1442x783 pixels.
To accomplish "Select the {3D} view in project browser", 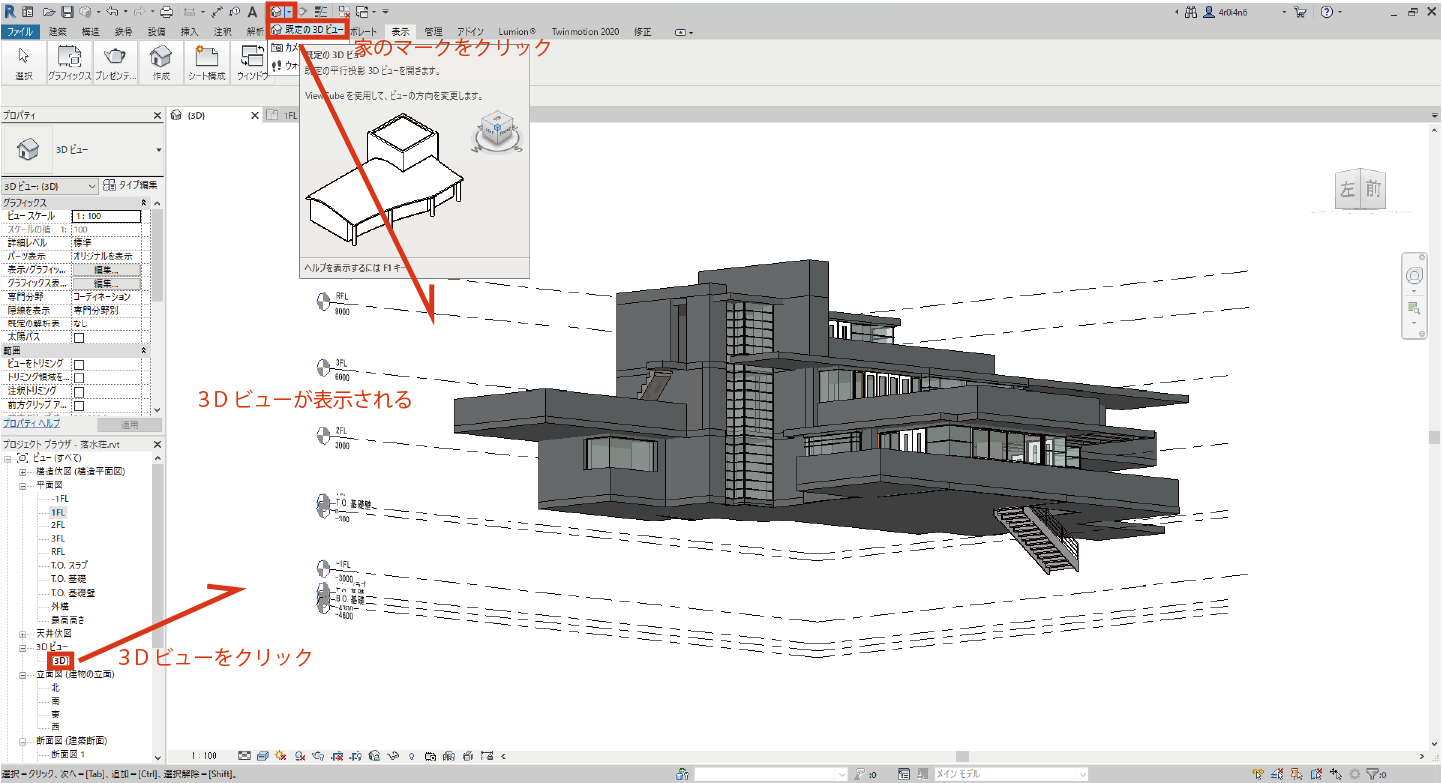I will tap(59, 661).
